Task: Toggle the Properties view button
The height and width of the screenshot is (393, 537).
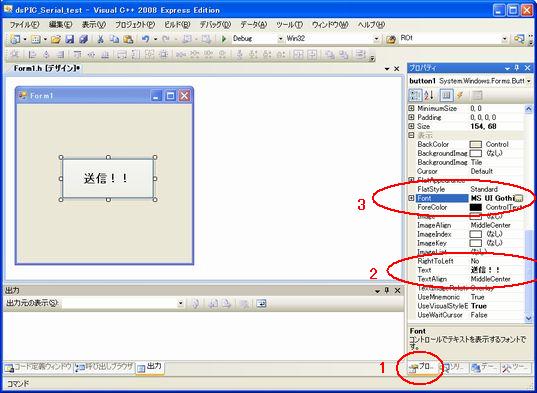Action: point(446,96)
